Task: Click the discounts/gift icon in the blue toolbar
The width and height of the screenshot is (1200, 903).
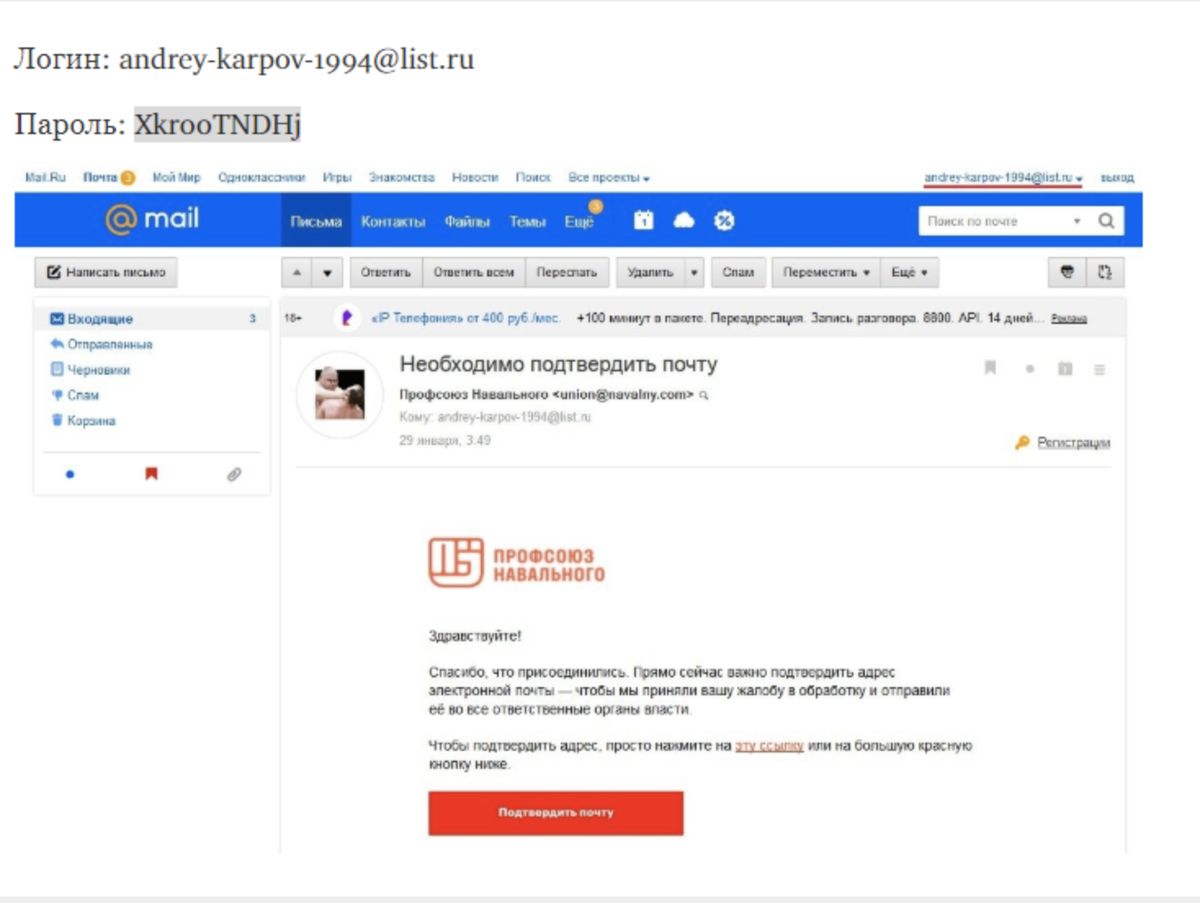Action: pyautogui.click(x=724, y=220)
